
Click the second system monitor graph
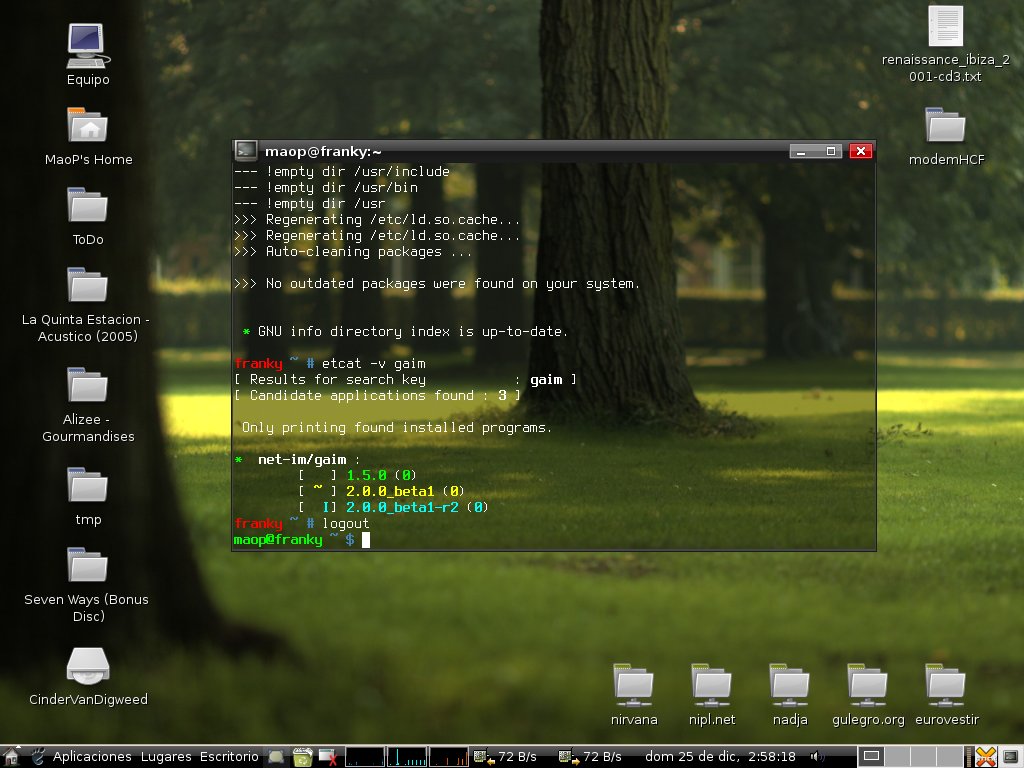pos(407,757)
